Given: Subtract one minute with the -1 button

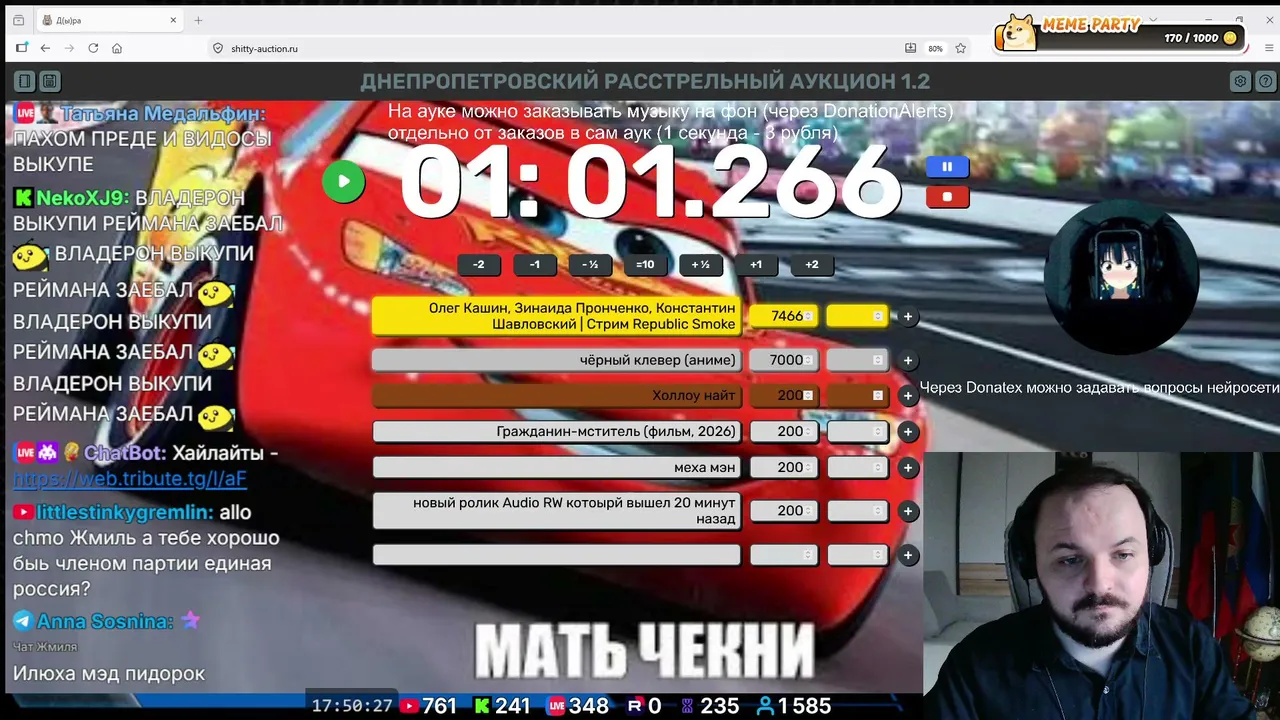Looking at the screenshot, I should 534,265.
